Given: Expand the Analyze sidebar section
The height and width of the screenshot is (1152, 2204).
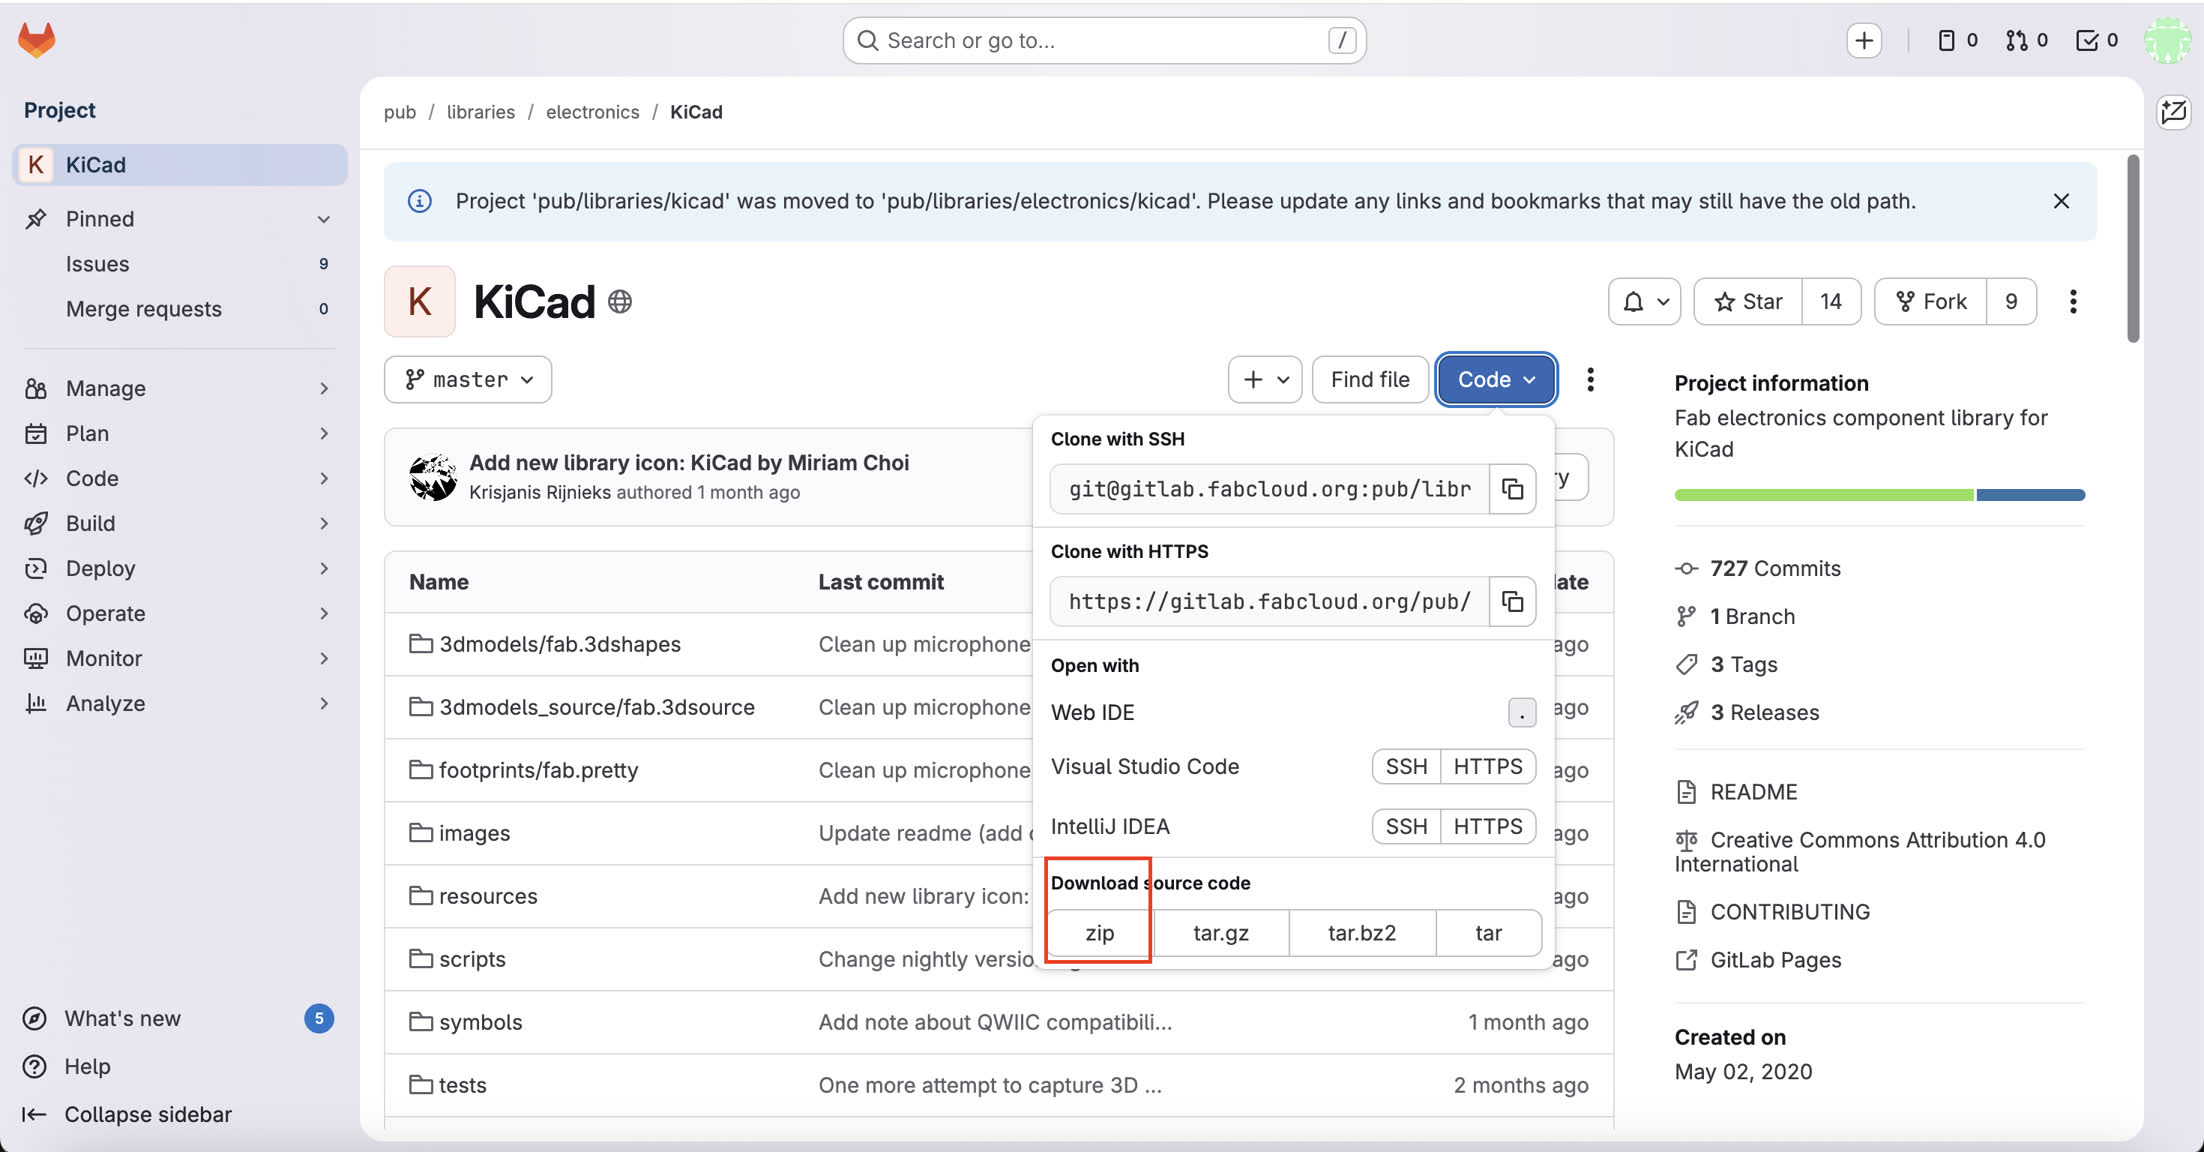Looking at the screenshot, I should (x=180, y=703).
